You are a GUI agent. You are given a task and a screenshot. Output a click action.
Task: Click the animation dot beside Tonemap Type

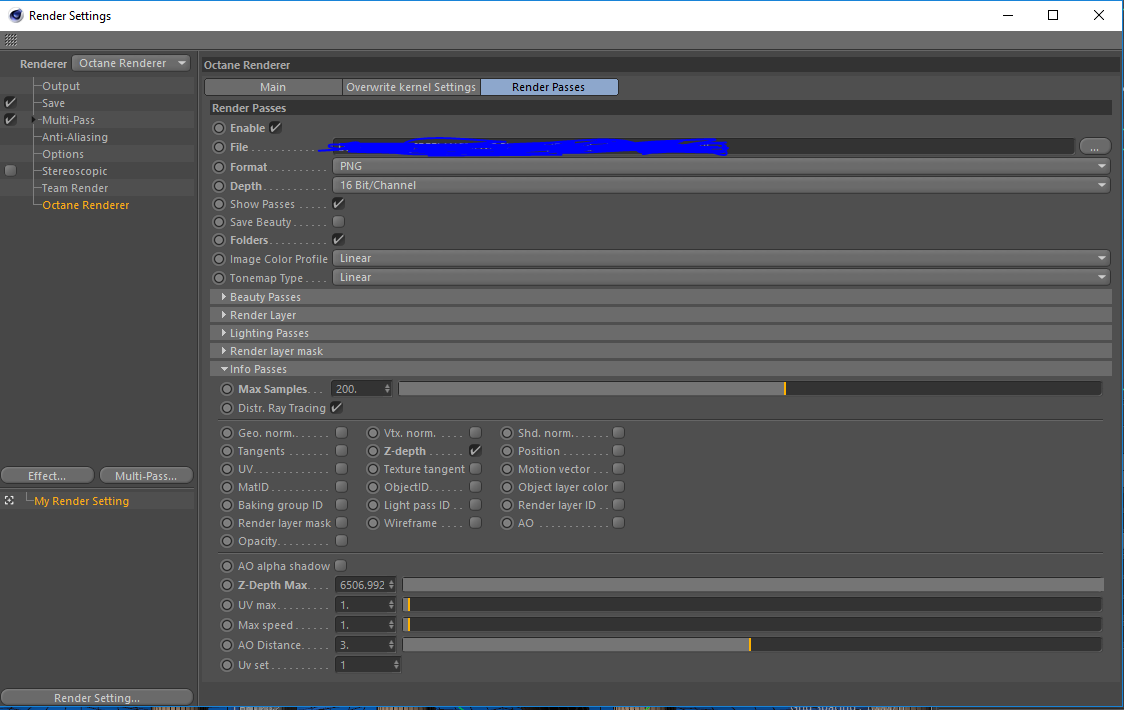[219, 278]
